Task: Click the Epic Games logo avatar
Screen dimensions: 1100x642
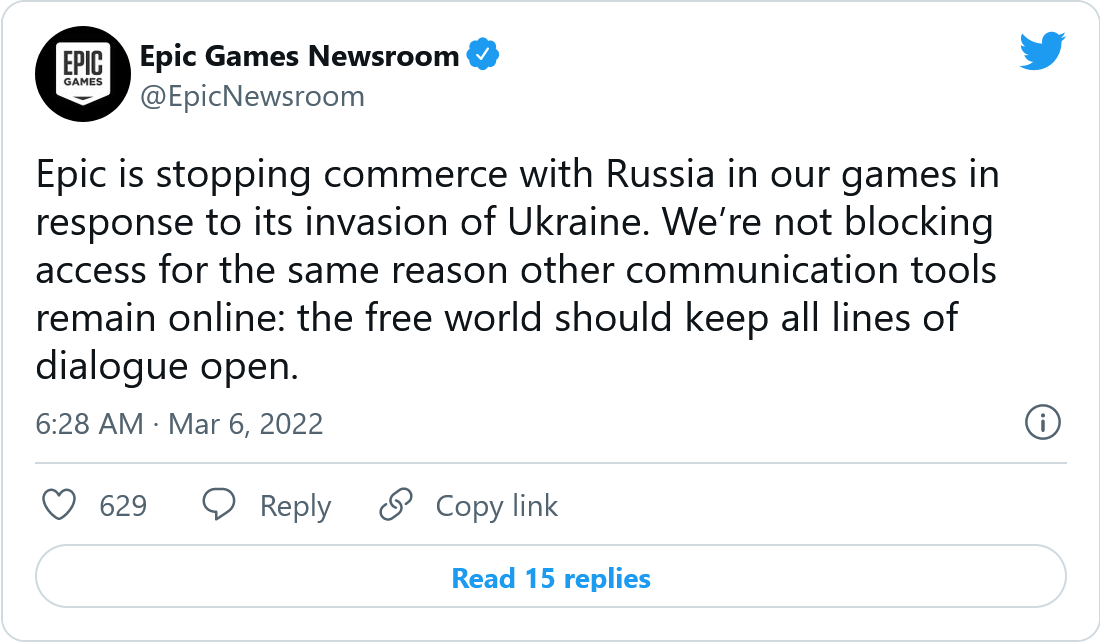Action: (x=83, y=74)
